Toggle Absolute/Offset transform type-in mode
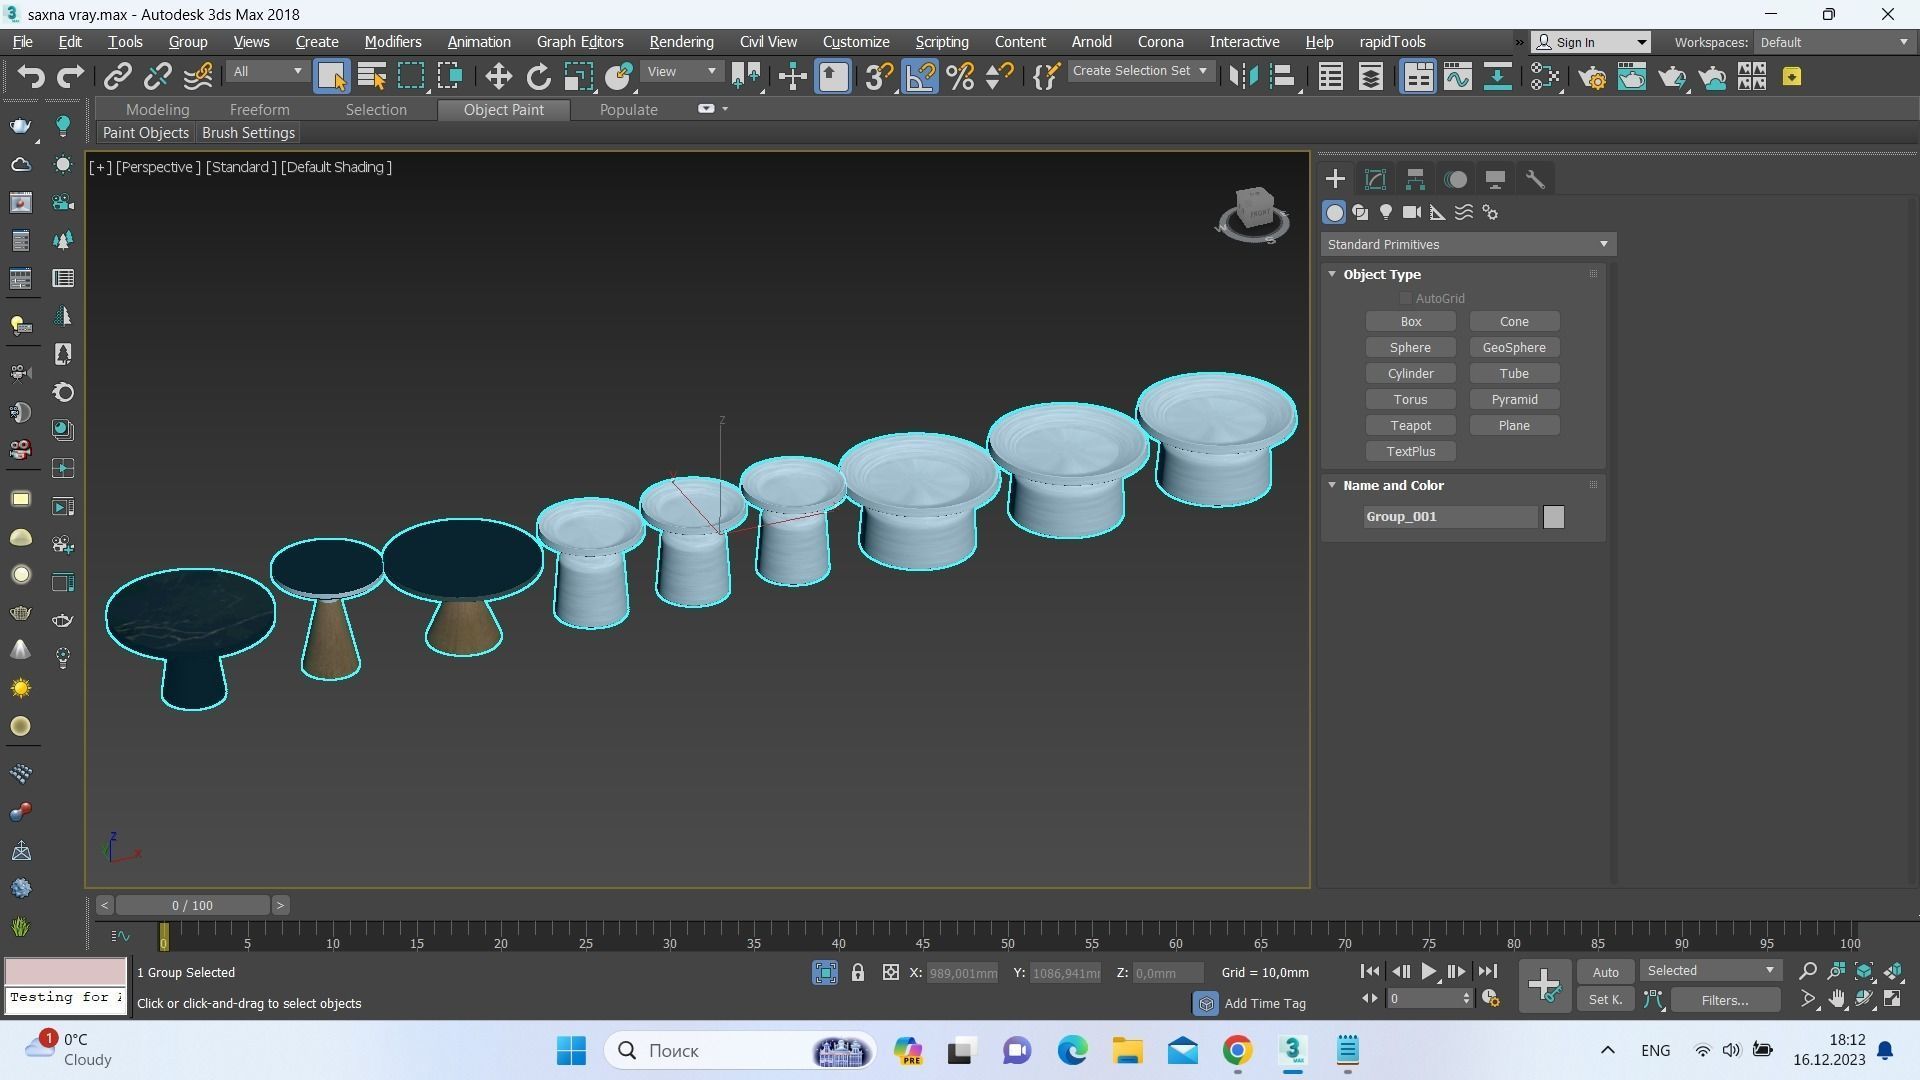 pyautogui.click(x=890, y=972)
